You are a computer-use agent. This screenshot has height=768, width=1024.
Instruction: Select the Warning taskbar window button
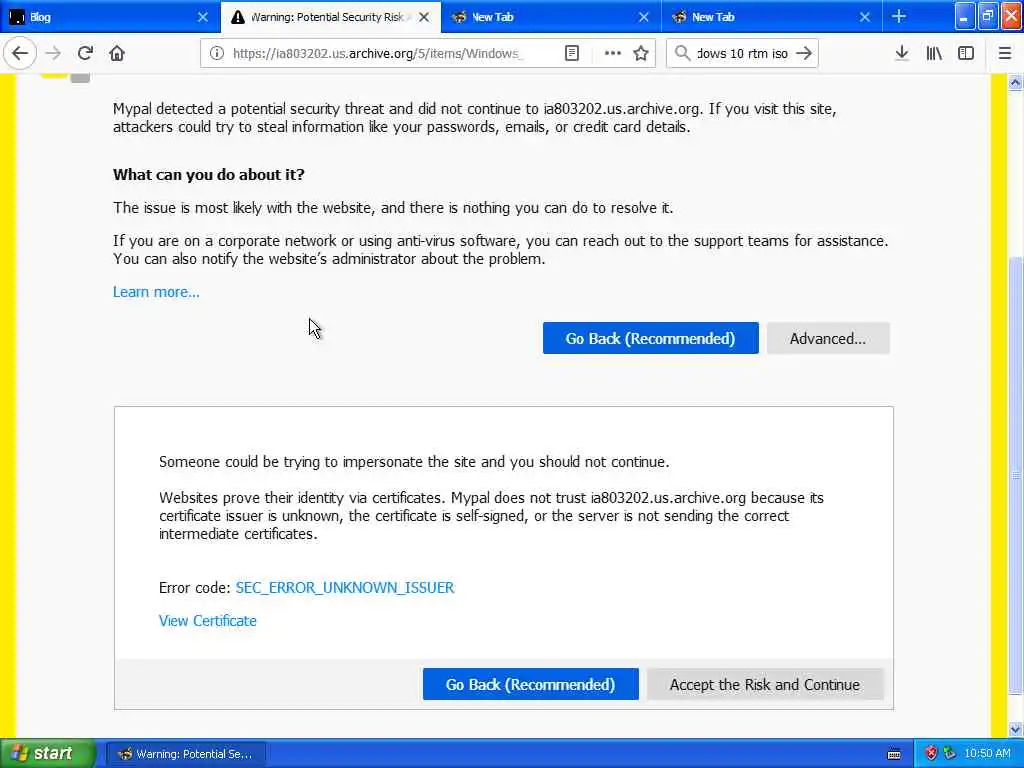coord(185,754)
